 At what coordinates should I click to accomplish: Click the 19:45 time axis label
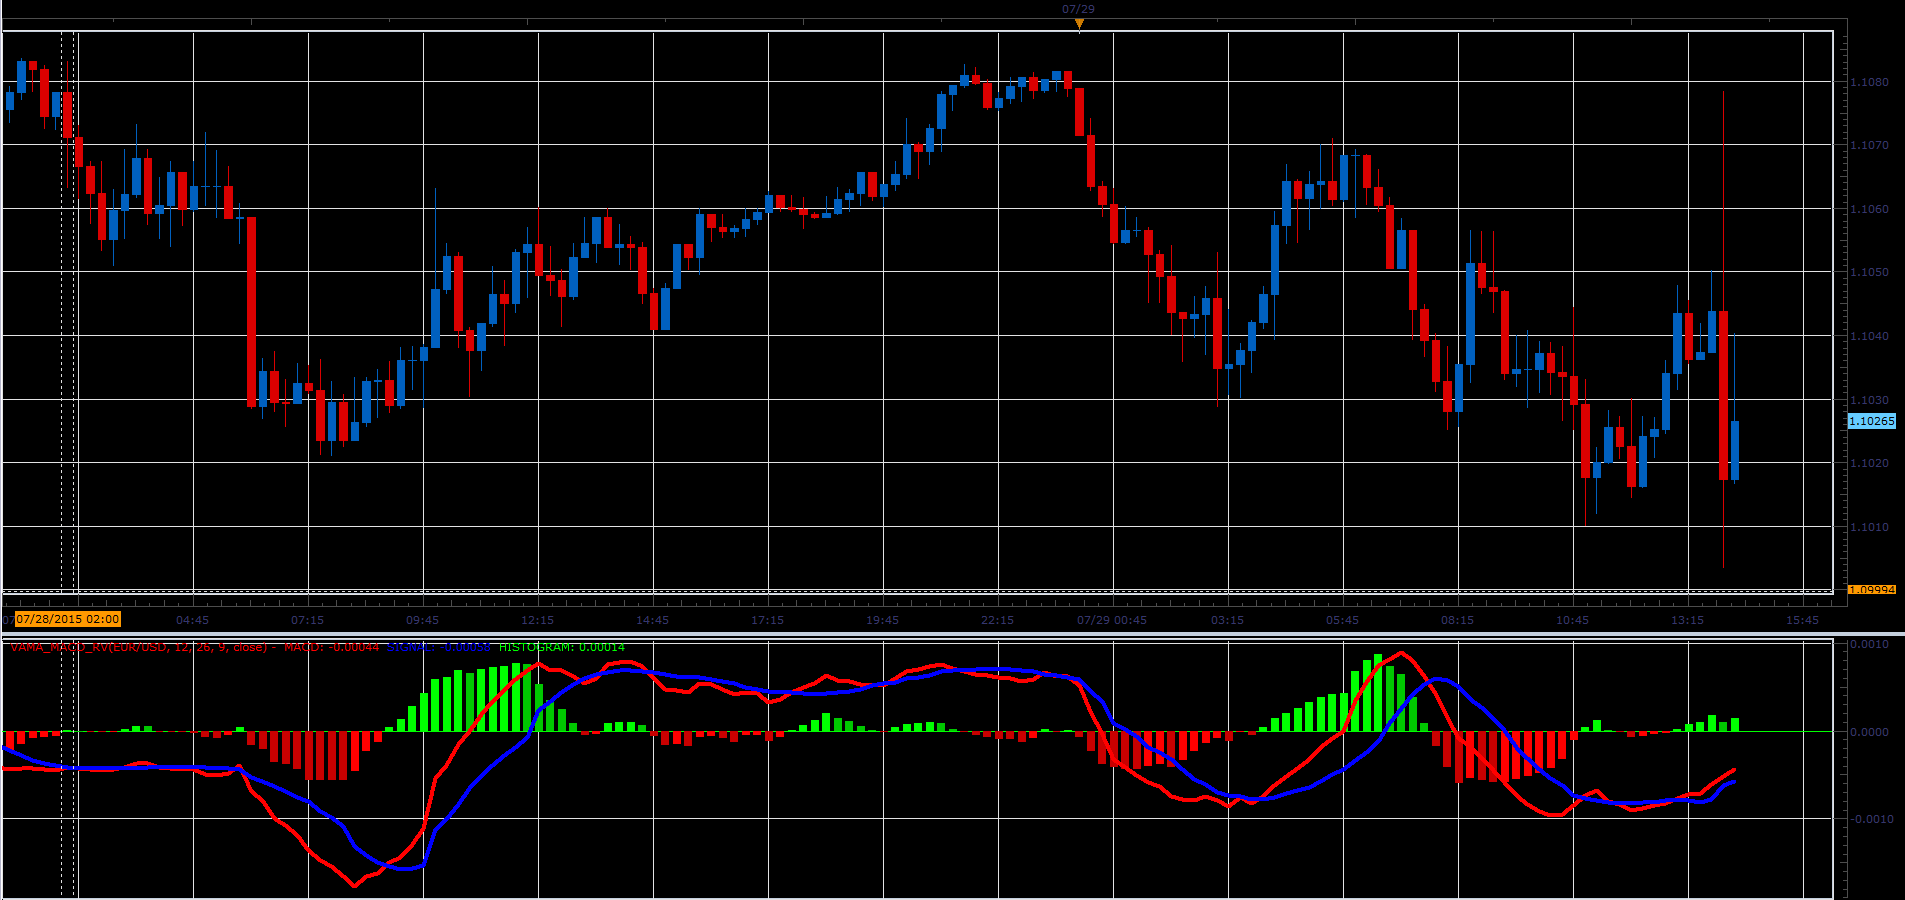(x=883, y=620)
